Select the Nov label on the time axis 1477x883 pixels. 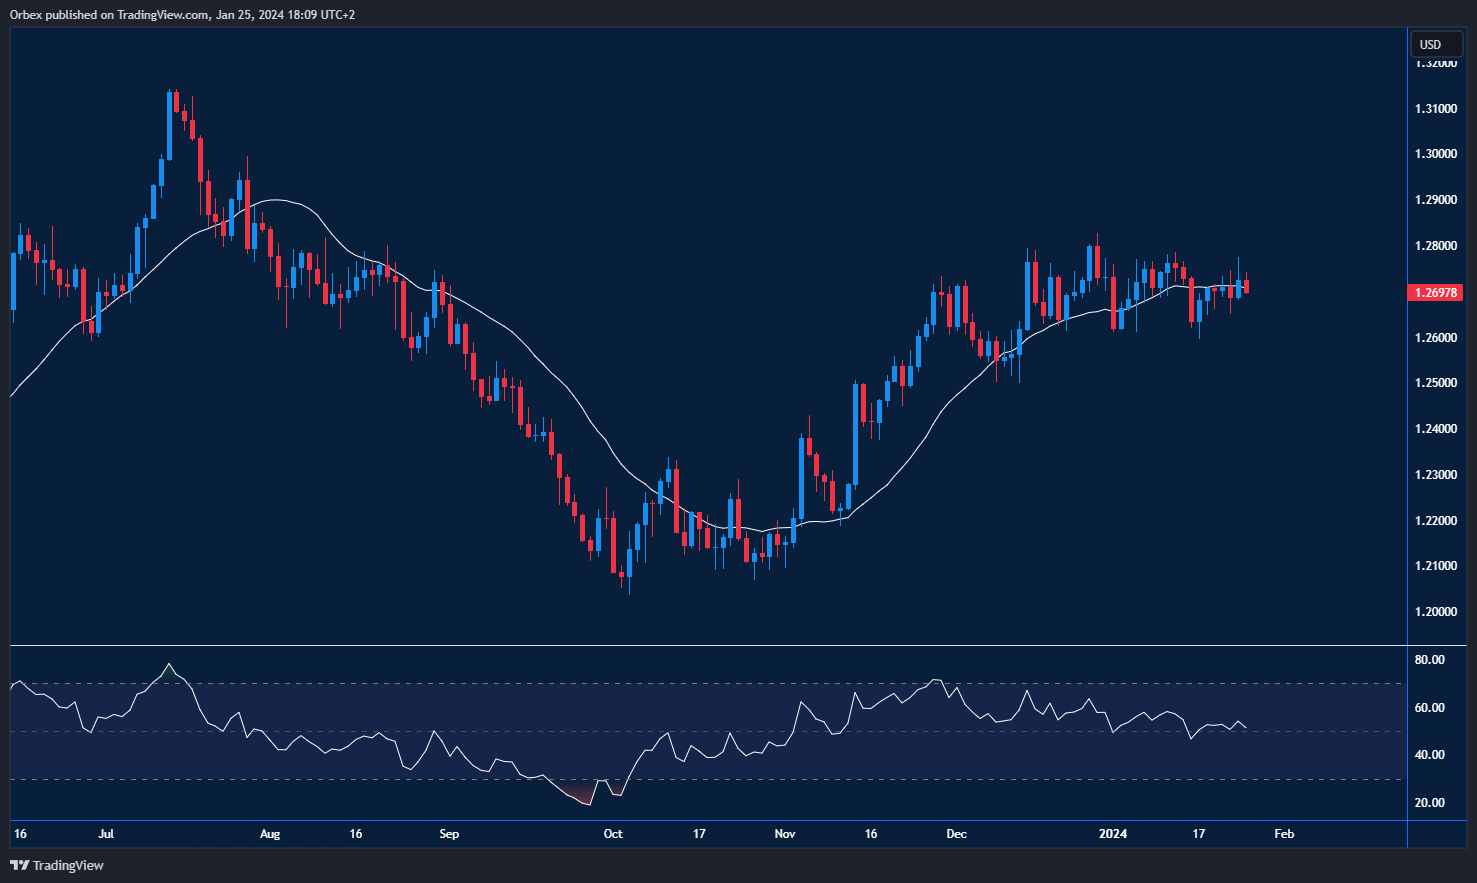[x=785, y=833]
